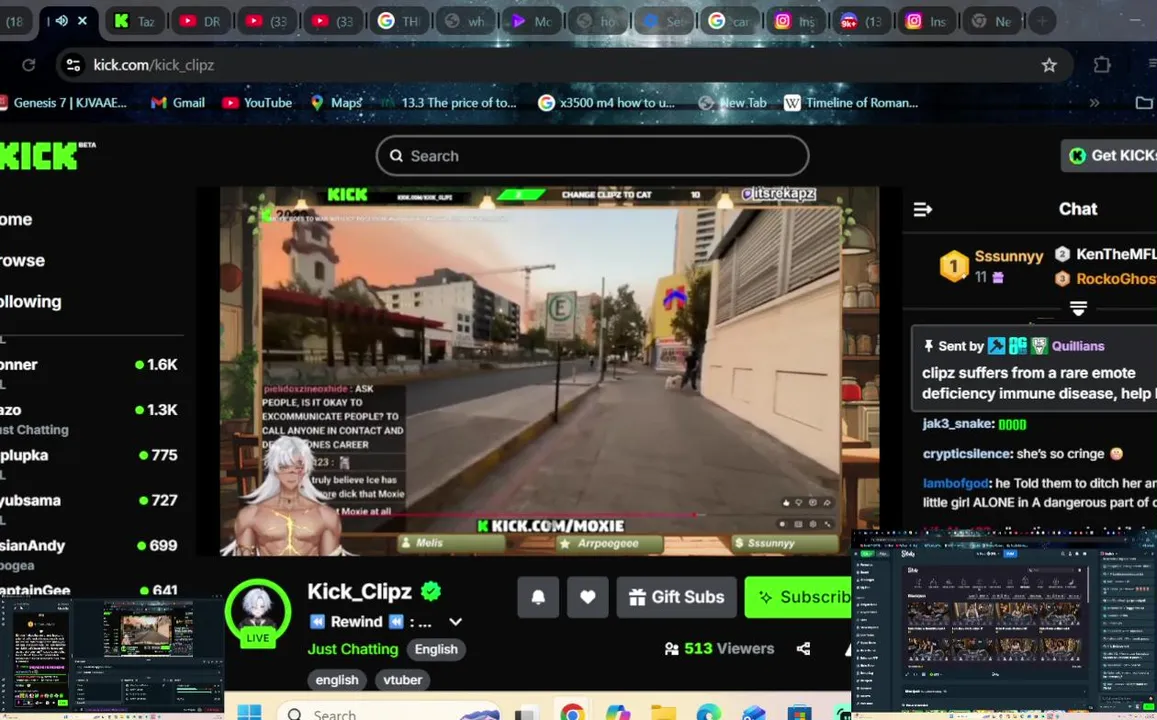The image size is (1157, 720).
Task: Switch to the Google 'car' tab
Action: (x=729, y=21)
